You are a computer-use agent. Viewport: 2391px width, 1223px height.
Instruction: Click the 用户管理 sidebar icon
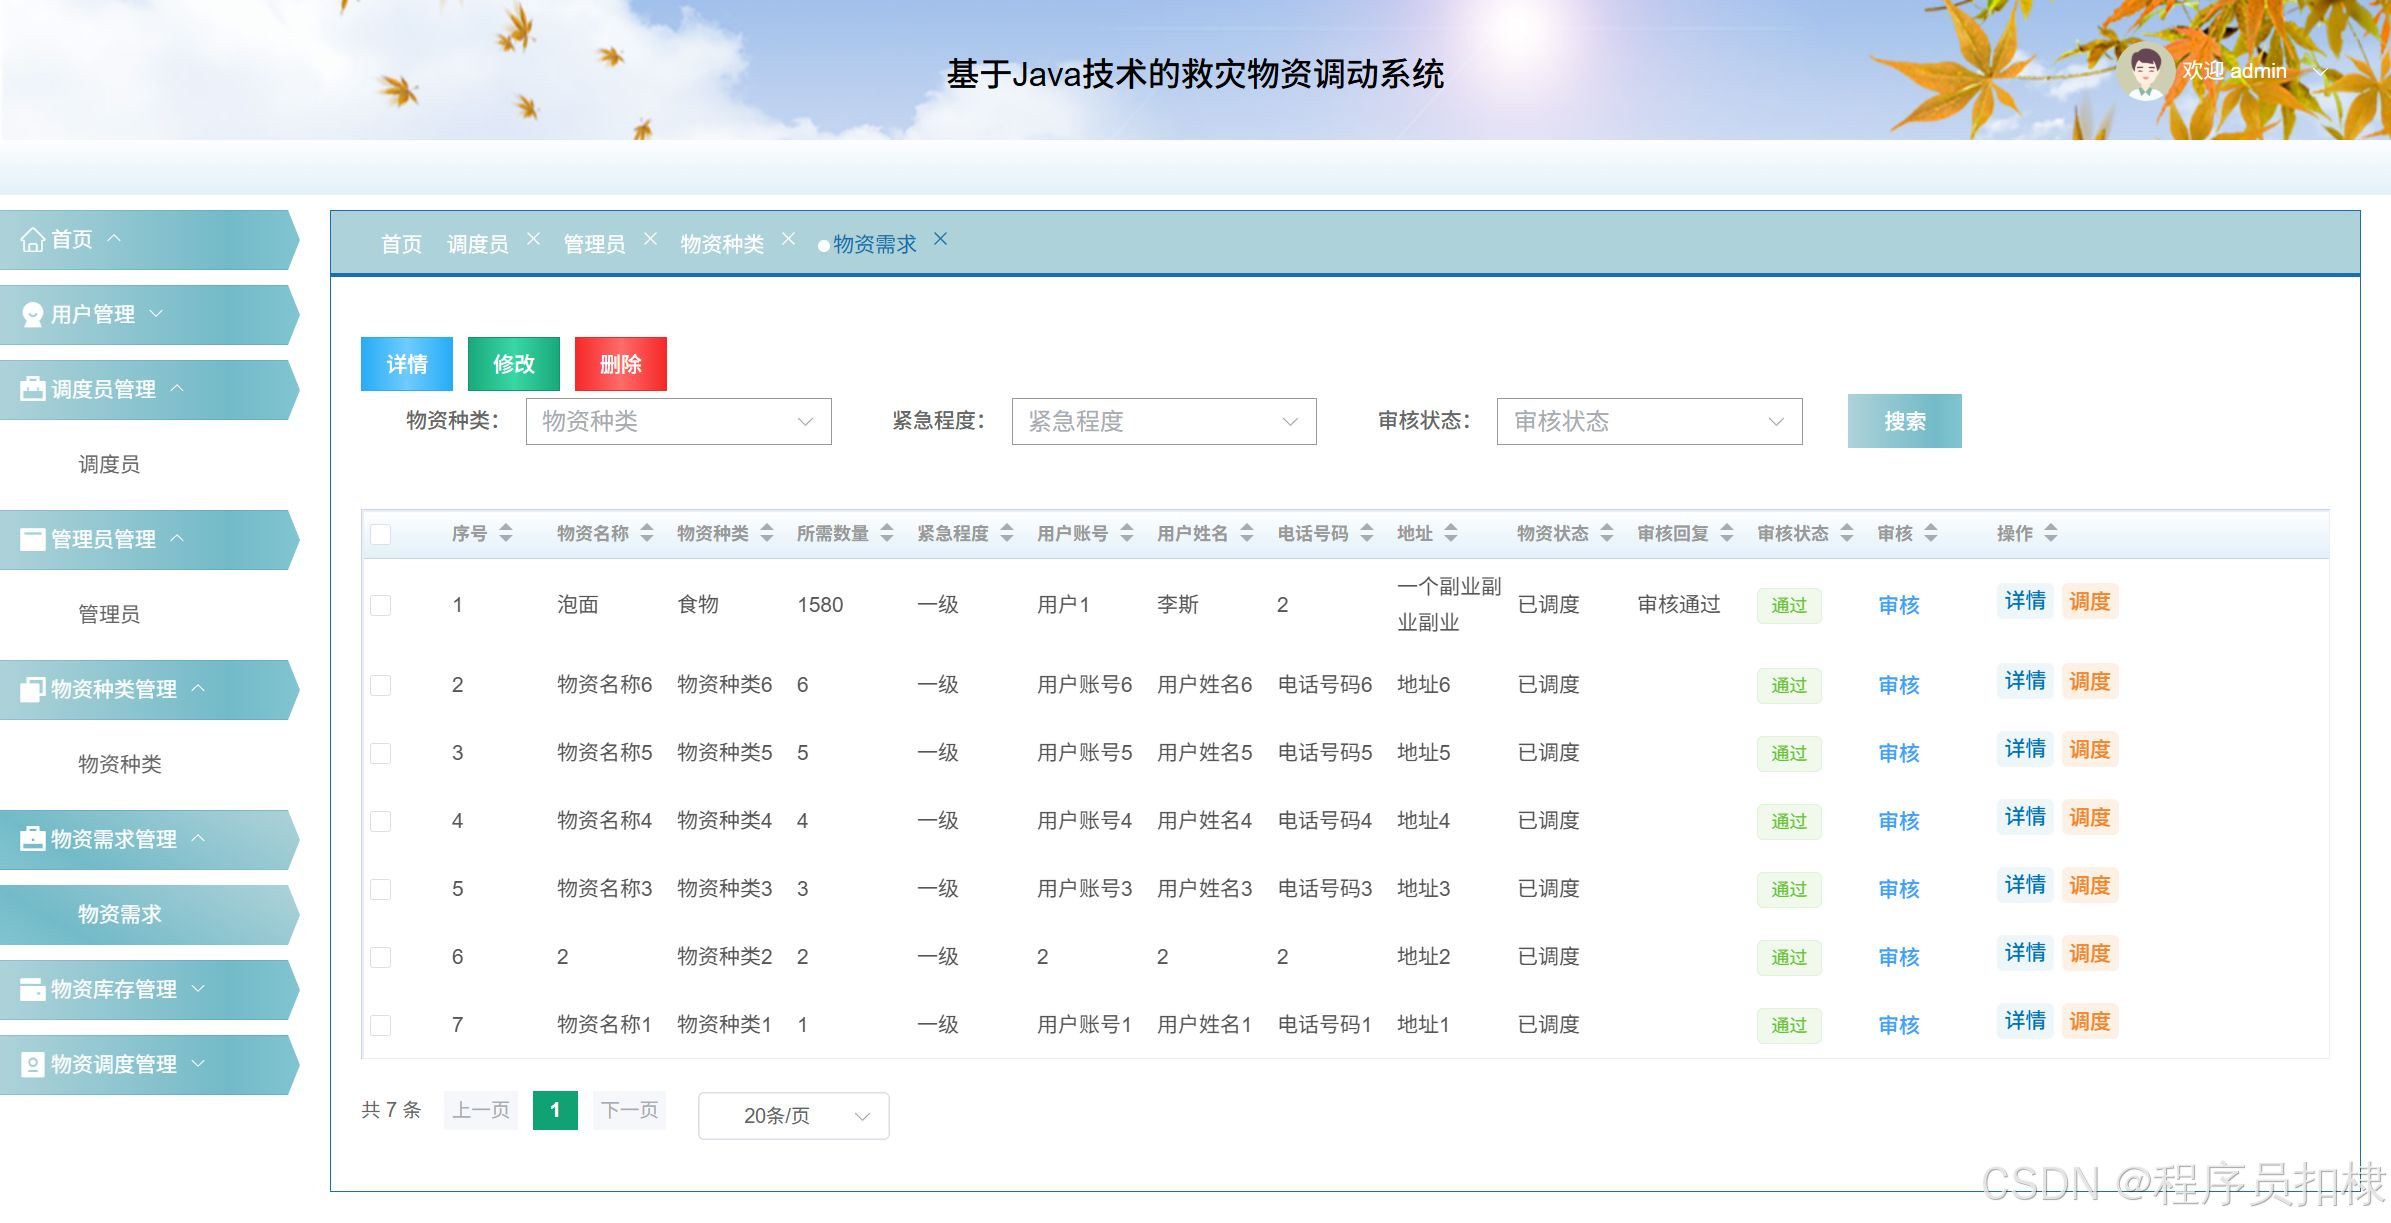(x=32, y=315)
